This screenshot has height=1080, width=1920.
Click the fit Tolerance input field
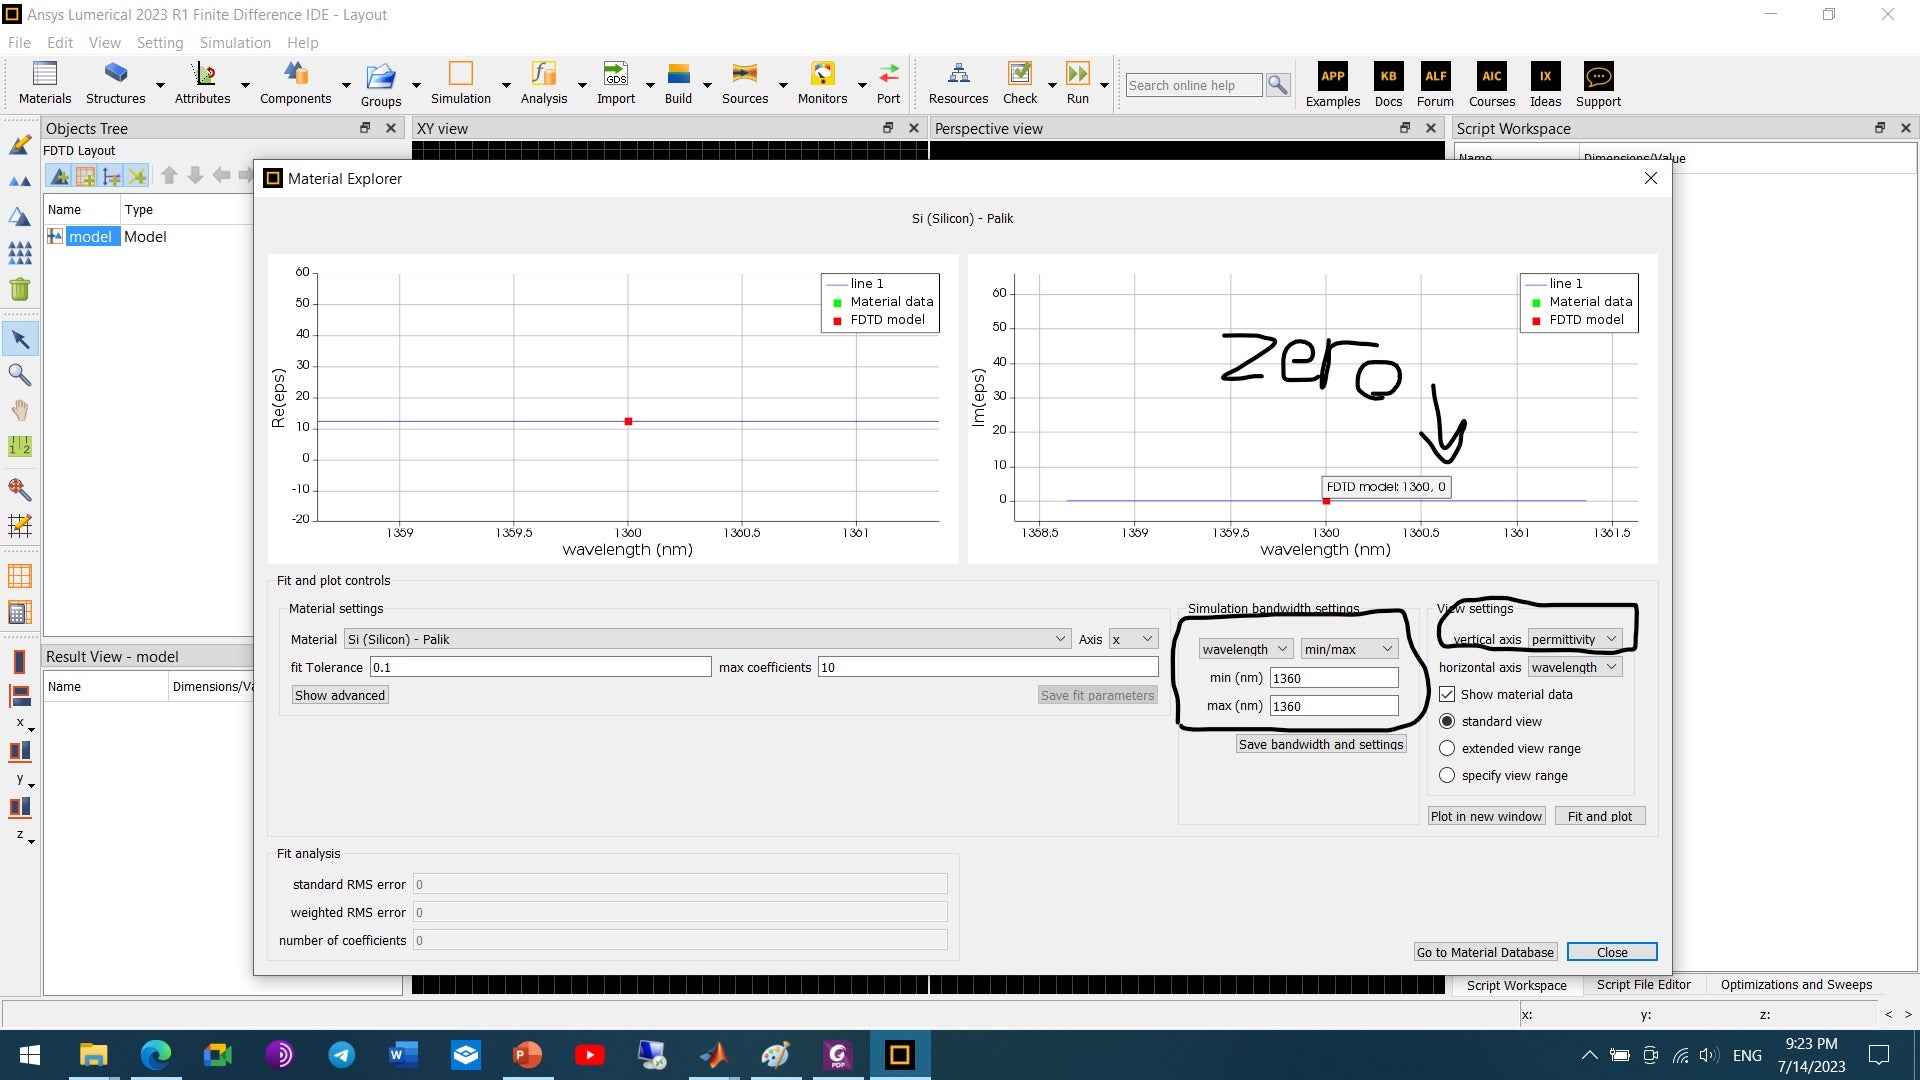tap(540, 667)
